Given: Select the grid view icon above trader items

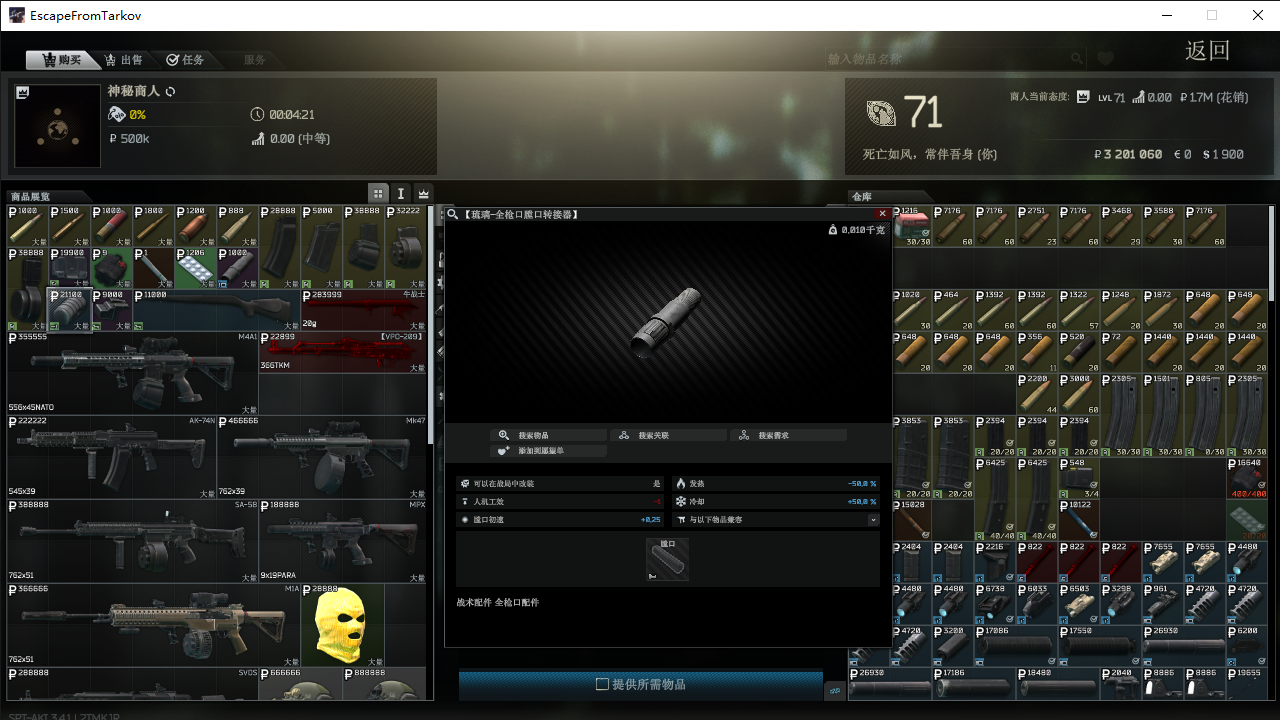Looking at the screenshot, I should click(378, 193).
